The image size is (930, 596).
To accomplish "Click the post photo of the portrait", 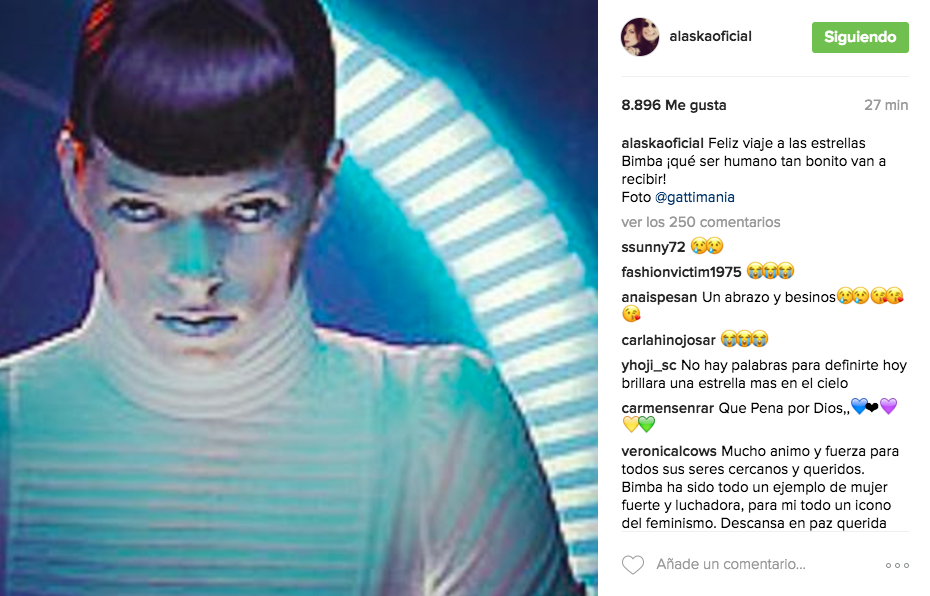I will (x=299, y=298).
